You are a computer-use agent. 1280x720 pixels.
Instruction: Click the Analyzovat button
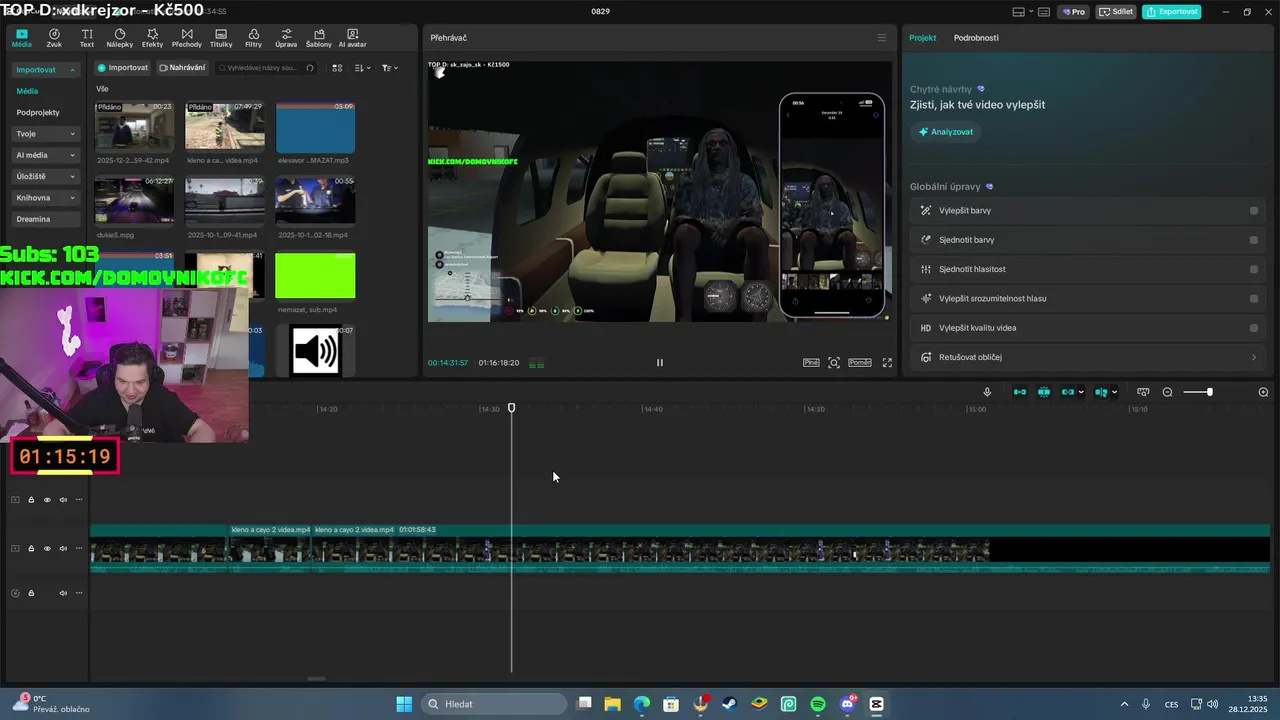tap(945, 132)
